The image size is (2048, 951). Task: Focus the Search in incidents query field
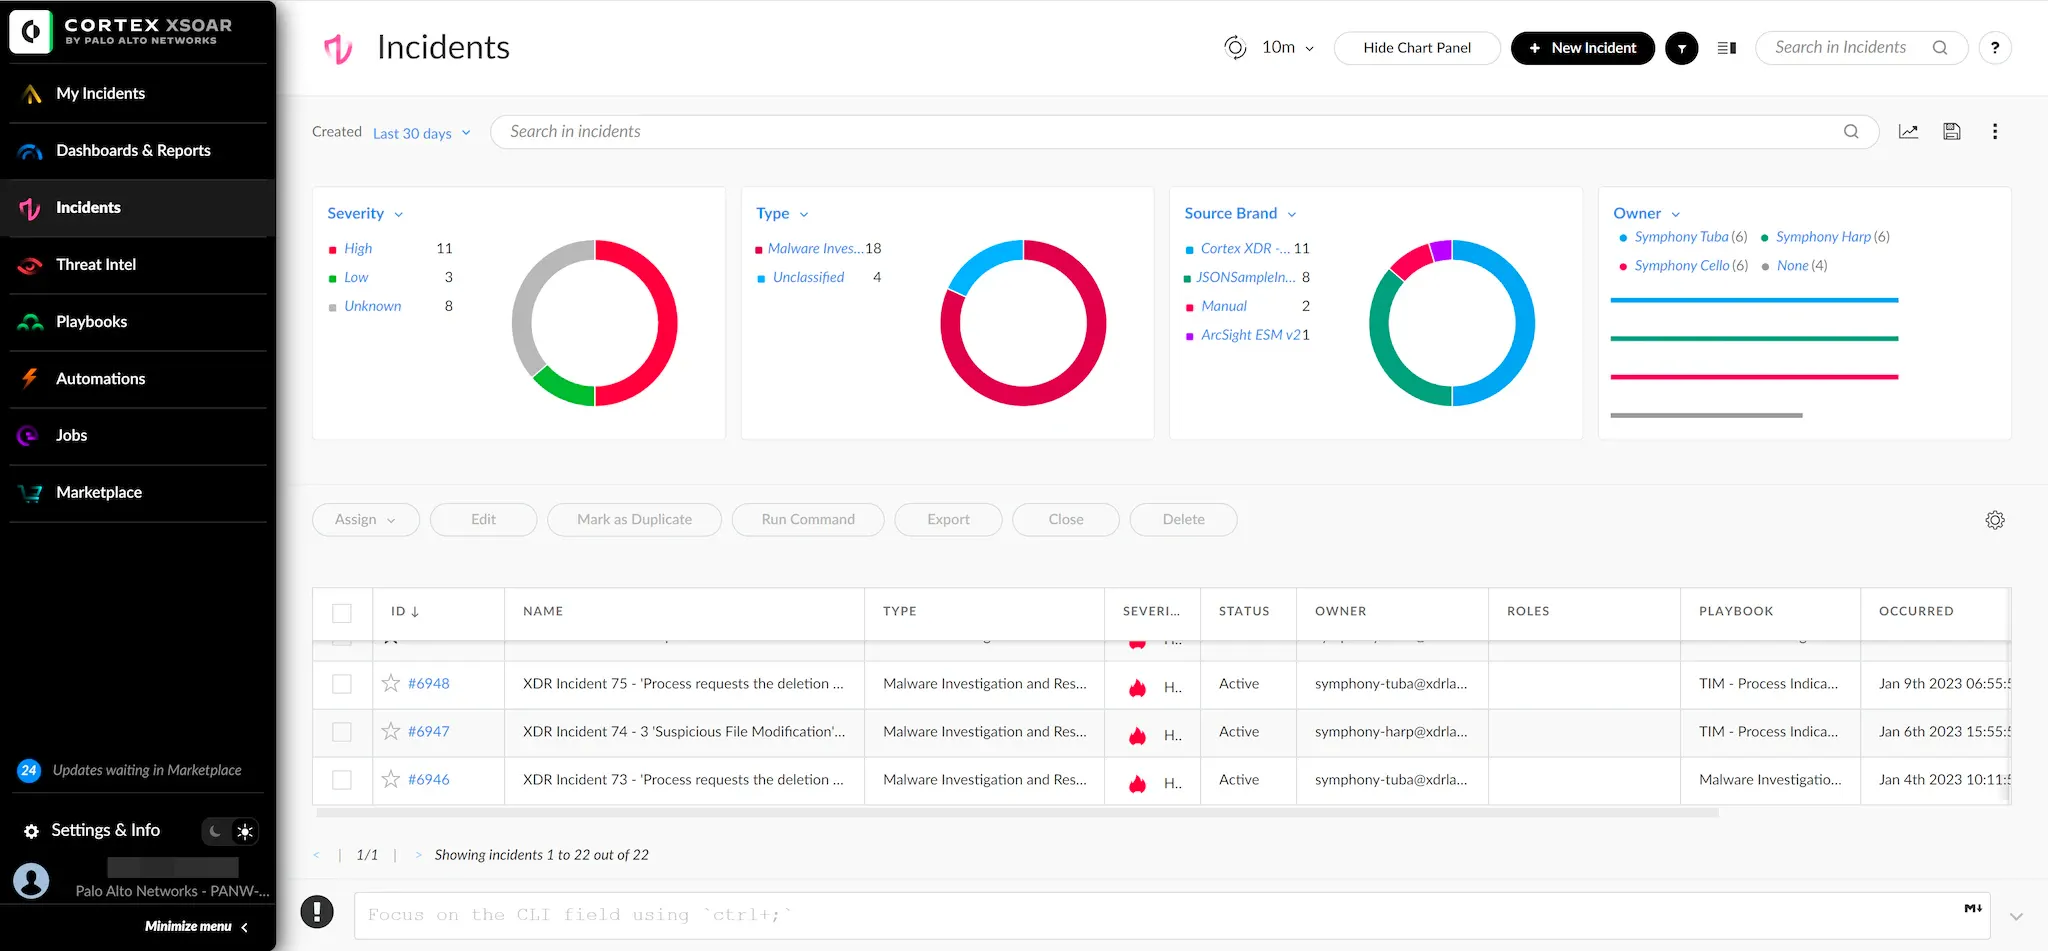1170,132
